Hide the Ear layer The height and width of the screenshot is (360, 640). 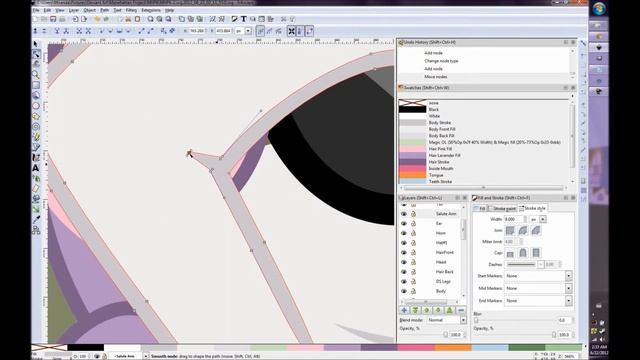click(404, 224)
